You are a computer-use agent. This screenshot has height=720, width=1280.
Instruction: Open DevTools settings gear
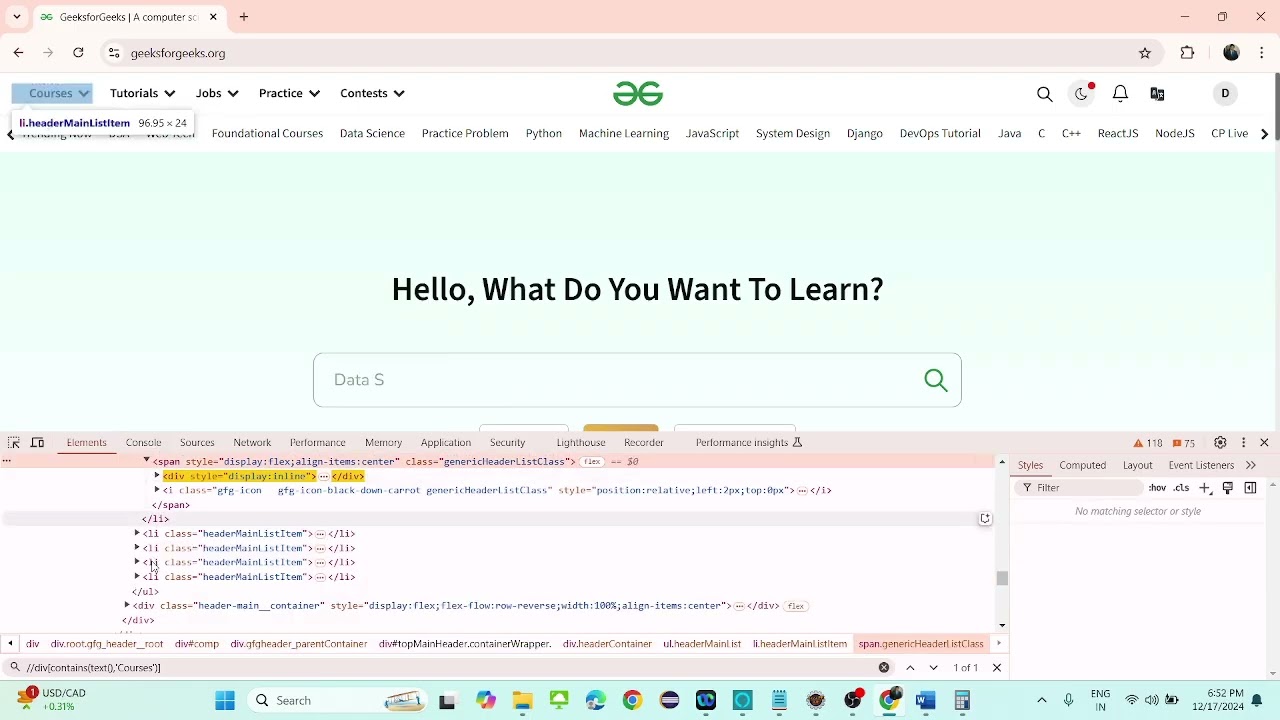[1220, 442]
